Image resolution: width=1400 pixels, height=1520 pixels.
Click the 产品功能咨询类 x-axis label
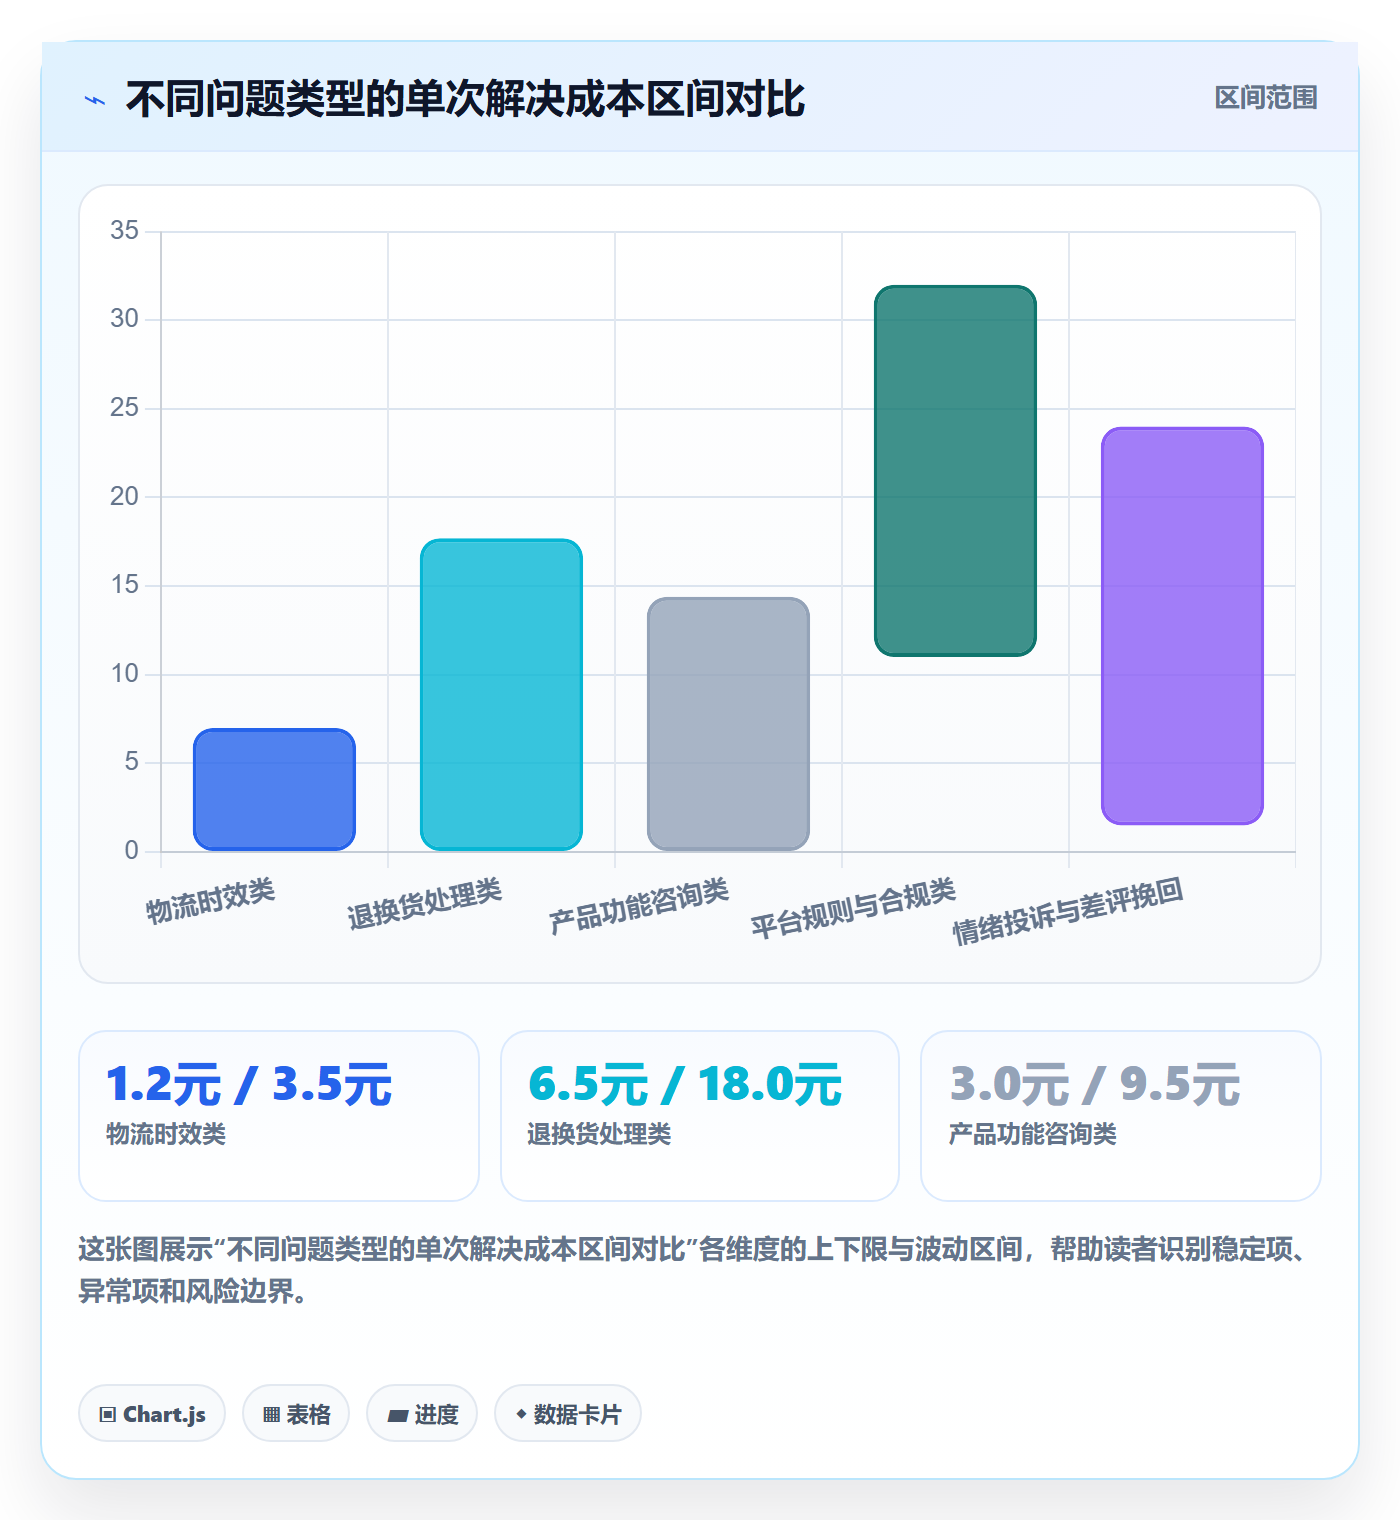[638, 907]
